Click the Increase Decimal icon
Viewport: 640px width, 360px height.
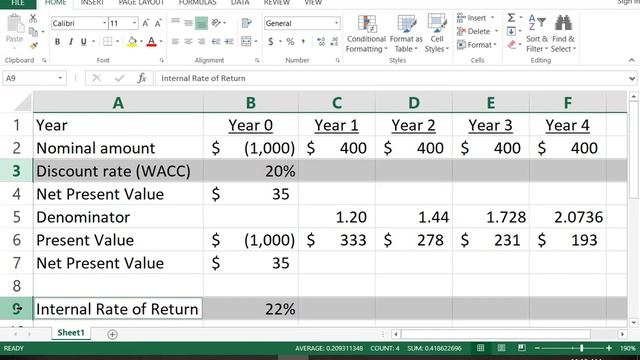coord(321,42)
